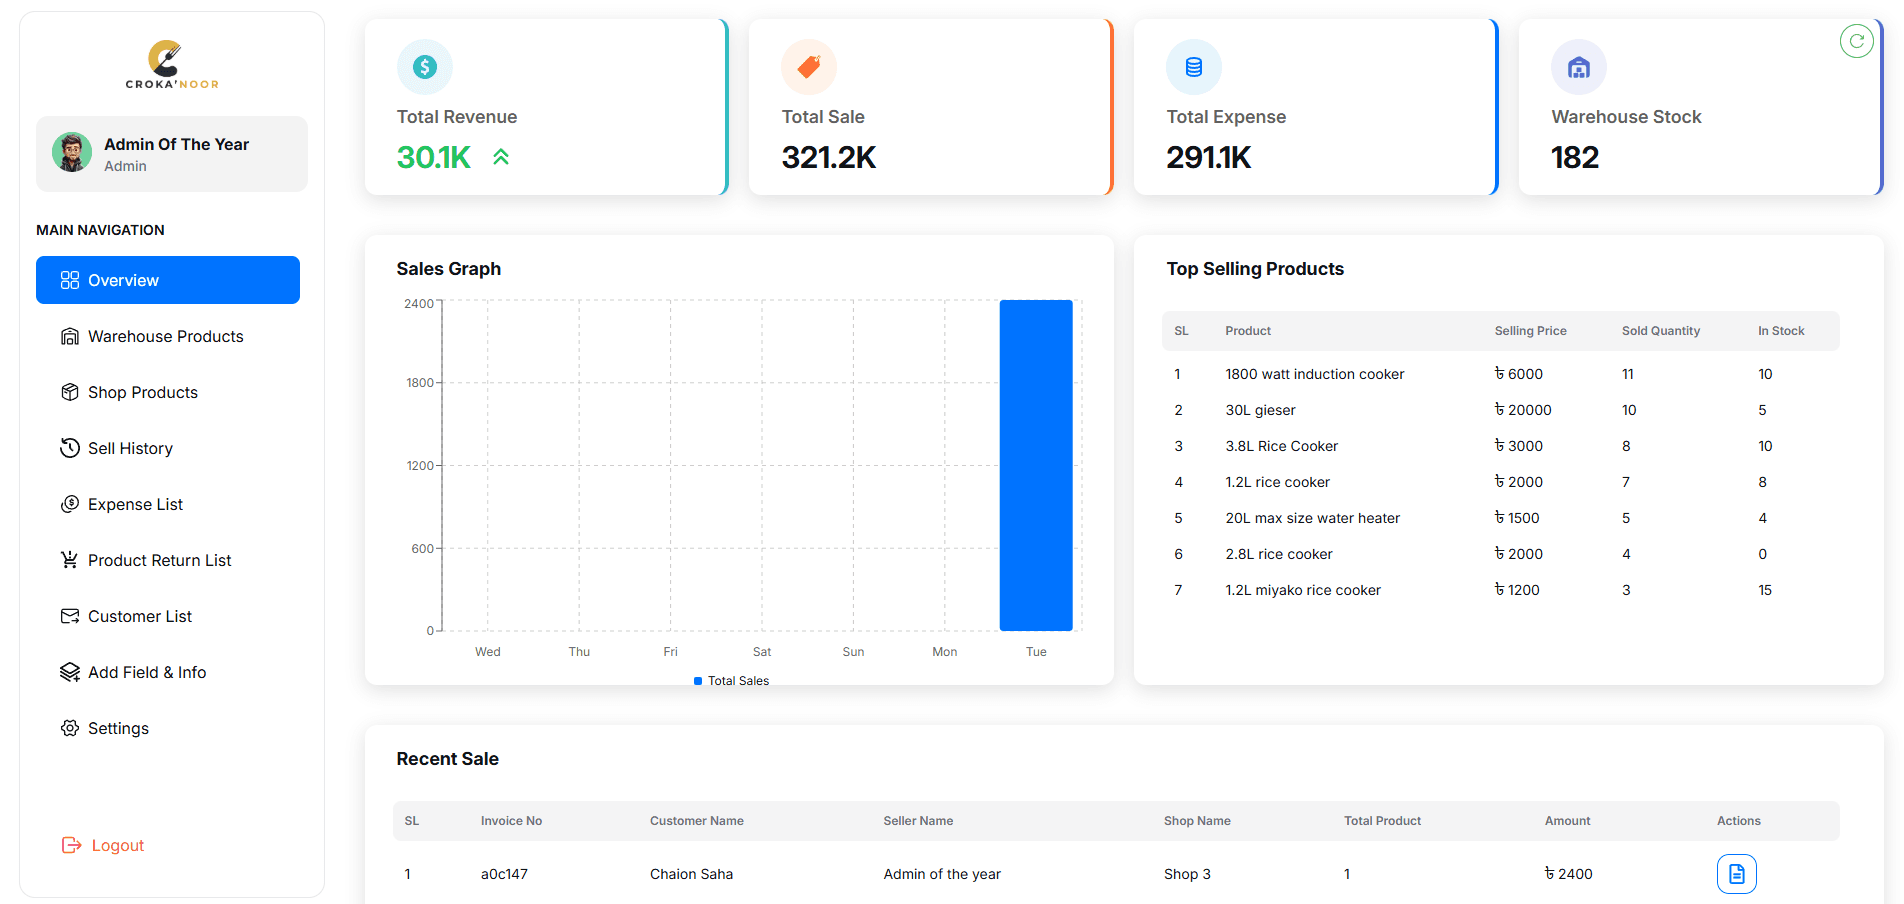
Task: Open the Settings page
Action: pos(118,728)
